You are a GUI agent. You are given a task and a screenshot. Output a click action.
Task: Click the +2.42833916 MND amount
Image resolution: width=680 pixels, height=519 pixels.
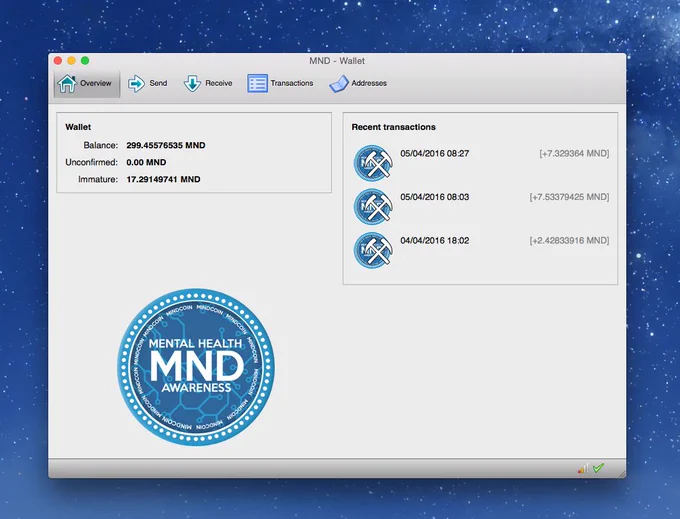pyautogui.click(x=569, y=241)
